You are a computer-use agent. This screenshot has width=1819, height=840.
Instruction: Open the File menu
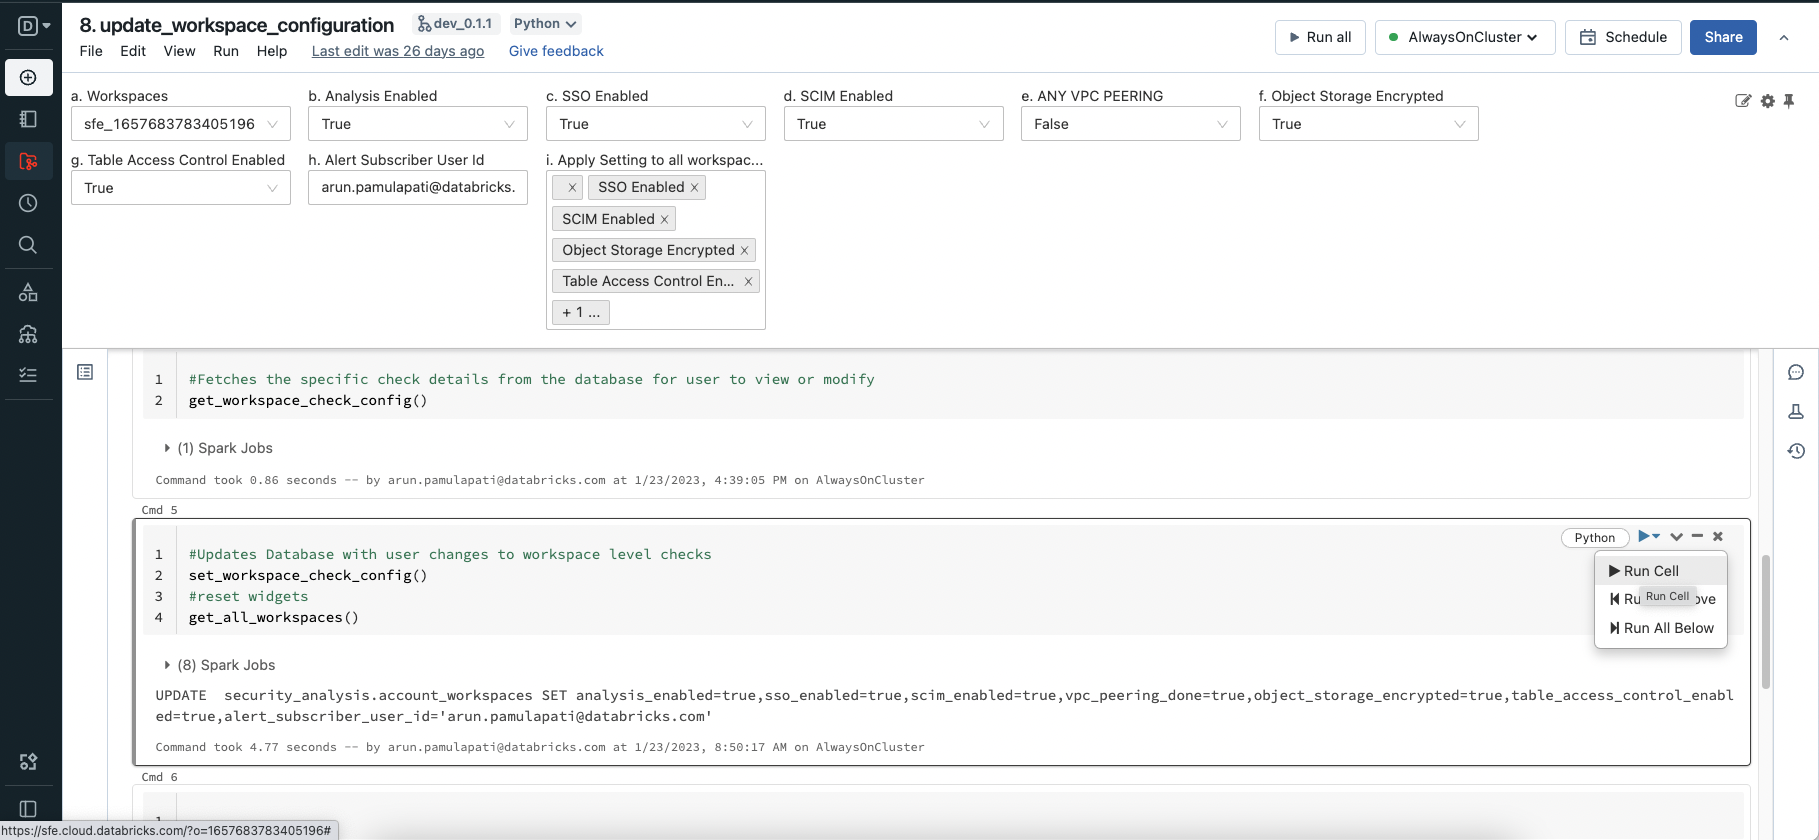pos(91,51)
